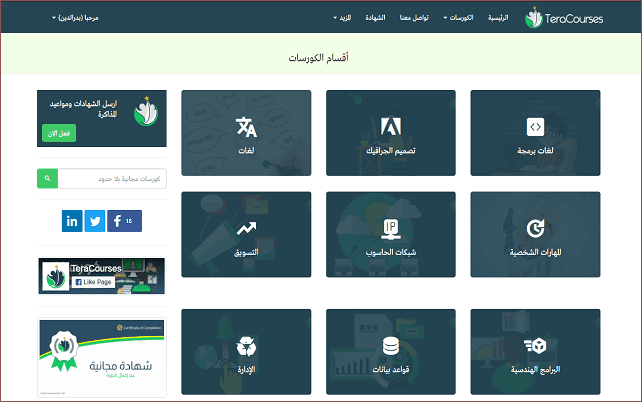Viewport: 642px width, 402px height.
Task: Open the Adobe graphic design category icon
Action: click(390, 127)
